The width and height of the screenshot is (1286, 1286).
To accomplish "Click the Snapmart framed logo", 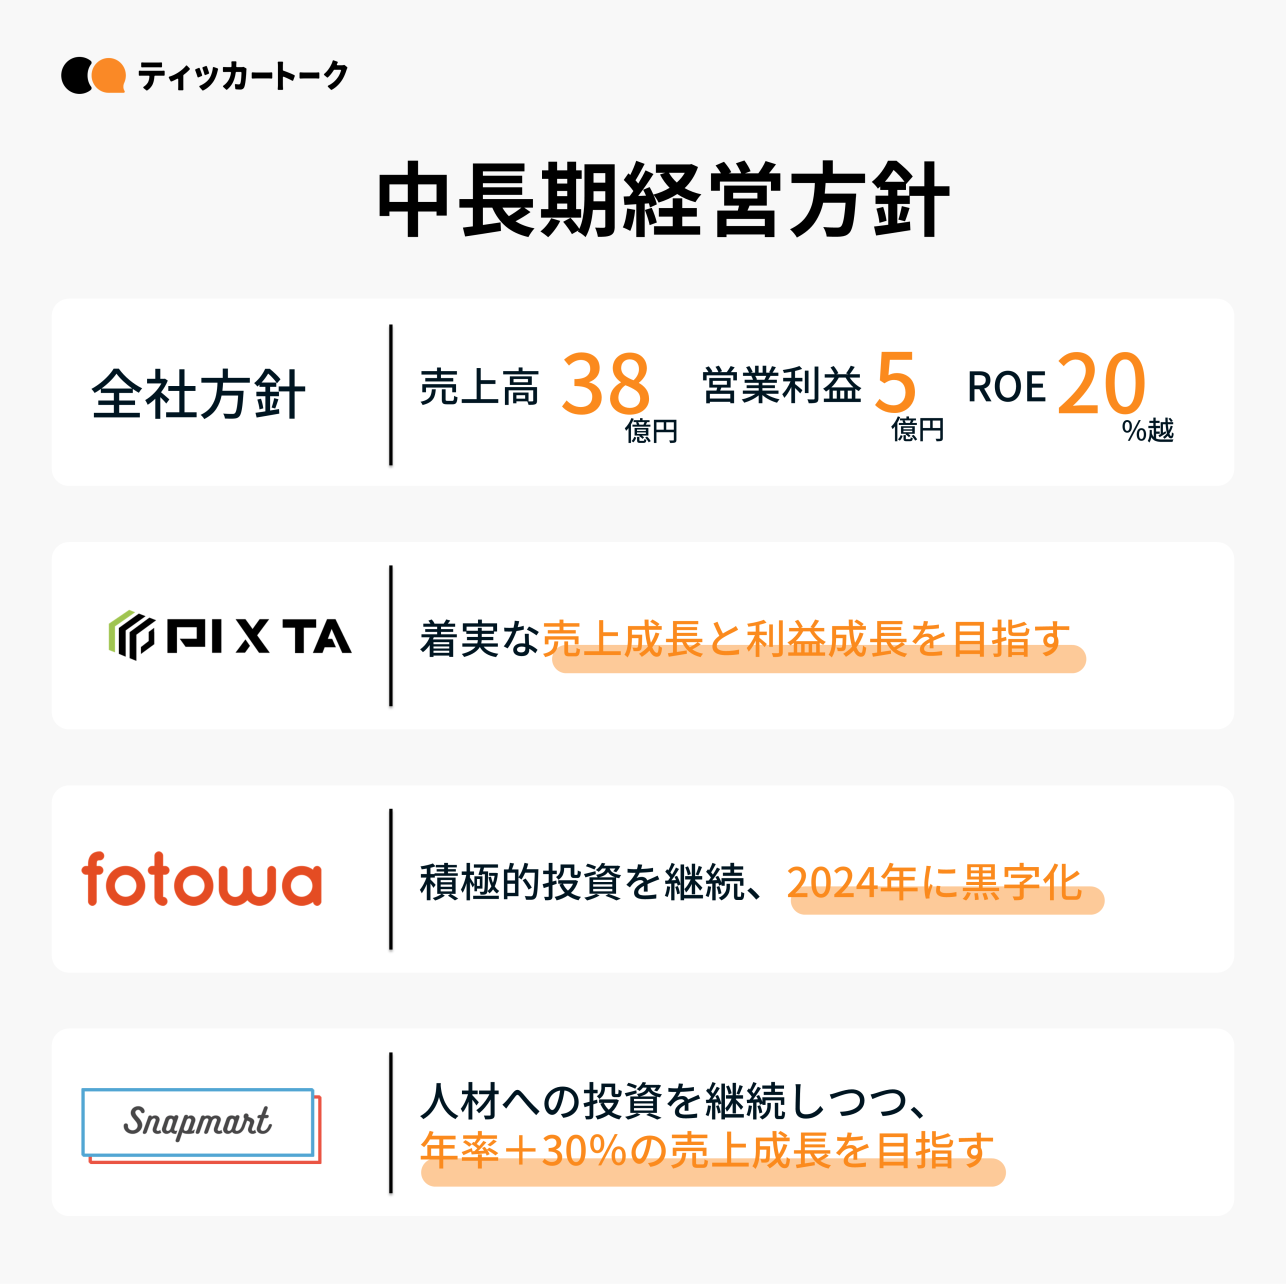I will pyautogui.click(x=200, y=1124).
